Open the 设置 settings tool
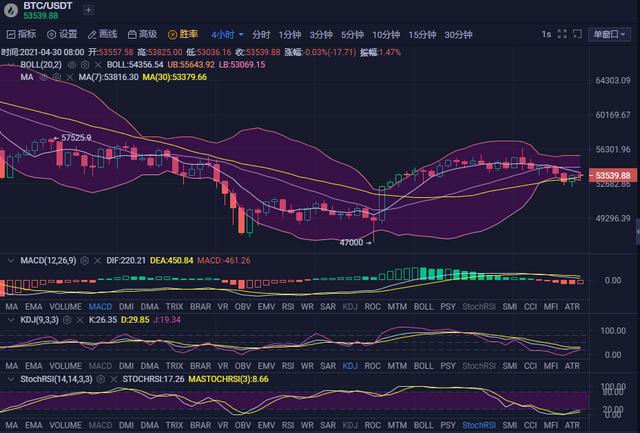The width and height of the screenshot is (640, 433). coord(62,34)
